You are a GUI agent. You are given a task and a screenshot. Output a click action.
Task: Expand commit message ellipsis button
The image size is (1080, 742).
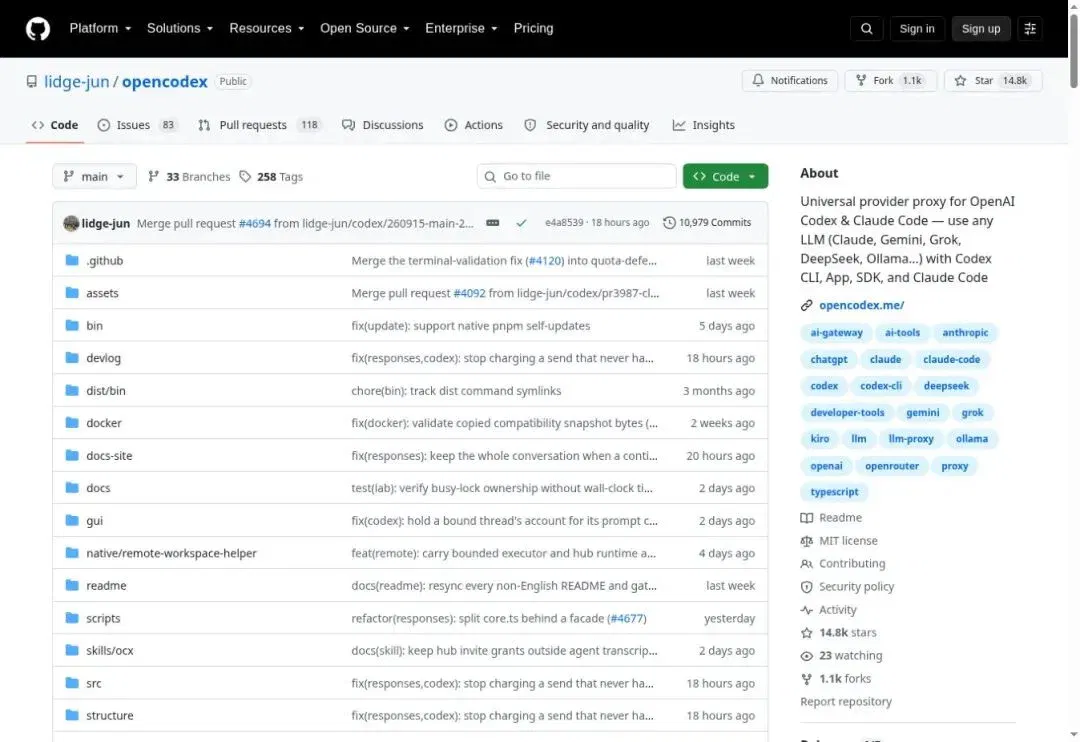492,223
